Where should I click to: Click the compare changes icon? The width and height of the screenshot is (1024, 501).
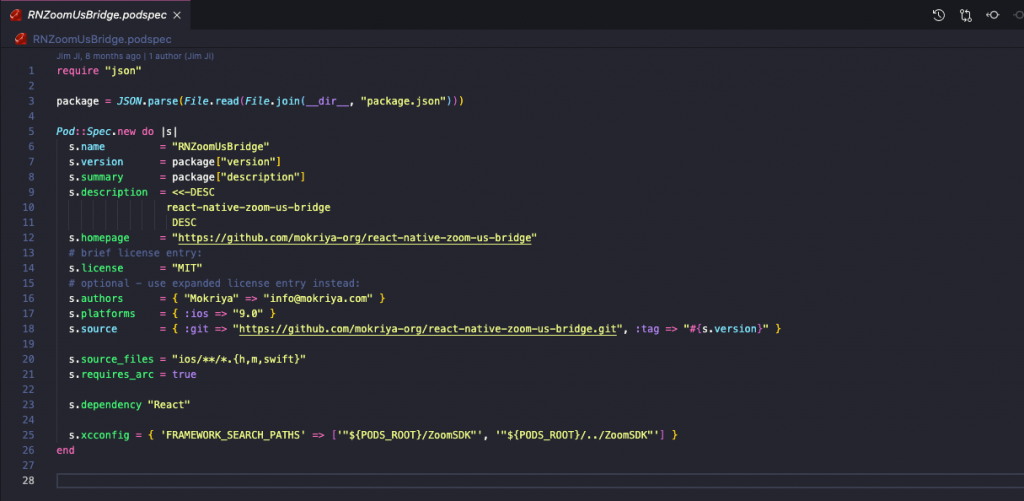click(x=965, y=15)
